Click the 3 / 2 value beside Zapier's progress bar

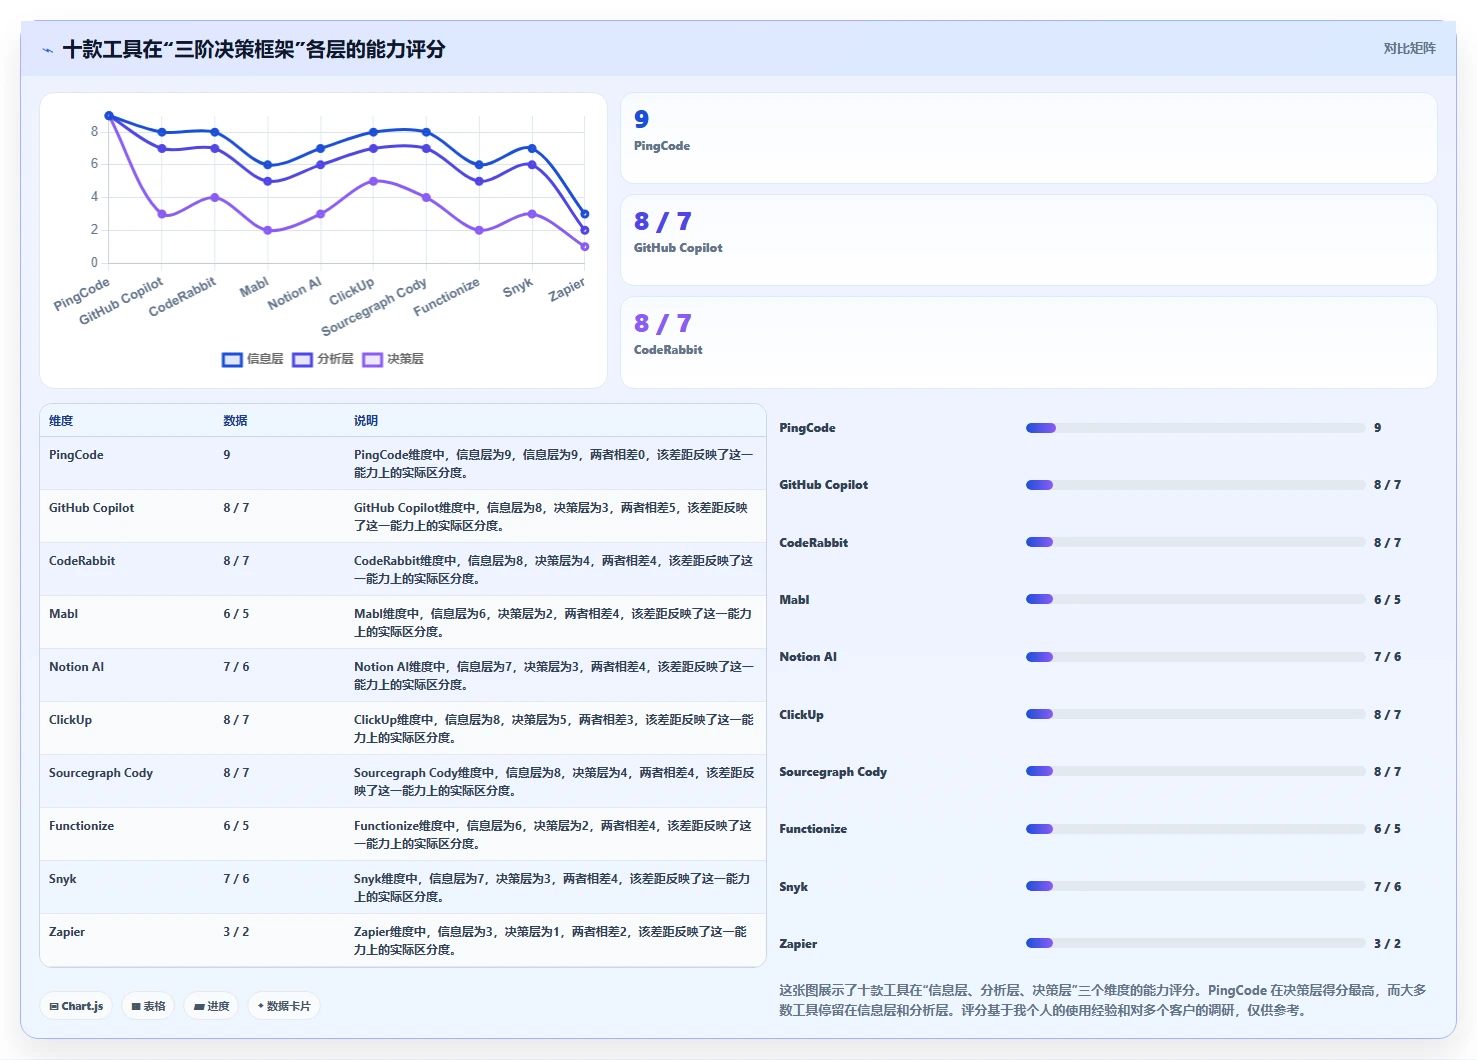(x=1387, y=944)
